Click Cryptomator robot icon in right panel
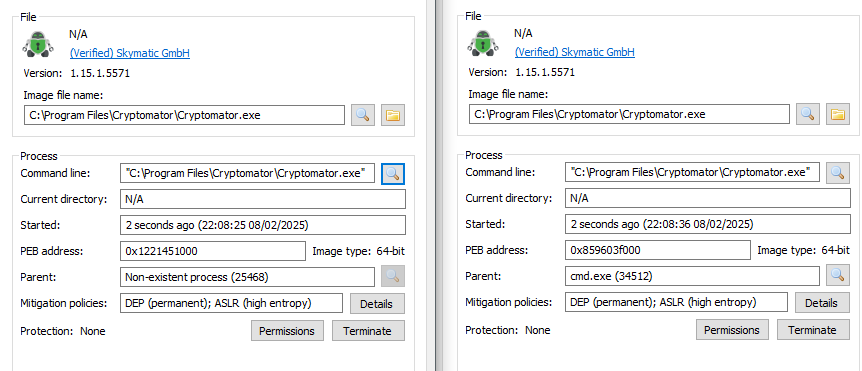Screen dimensions: 862x371 click(x=483, y=43)
